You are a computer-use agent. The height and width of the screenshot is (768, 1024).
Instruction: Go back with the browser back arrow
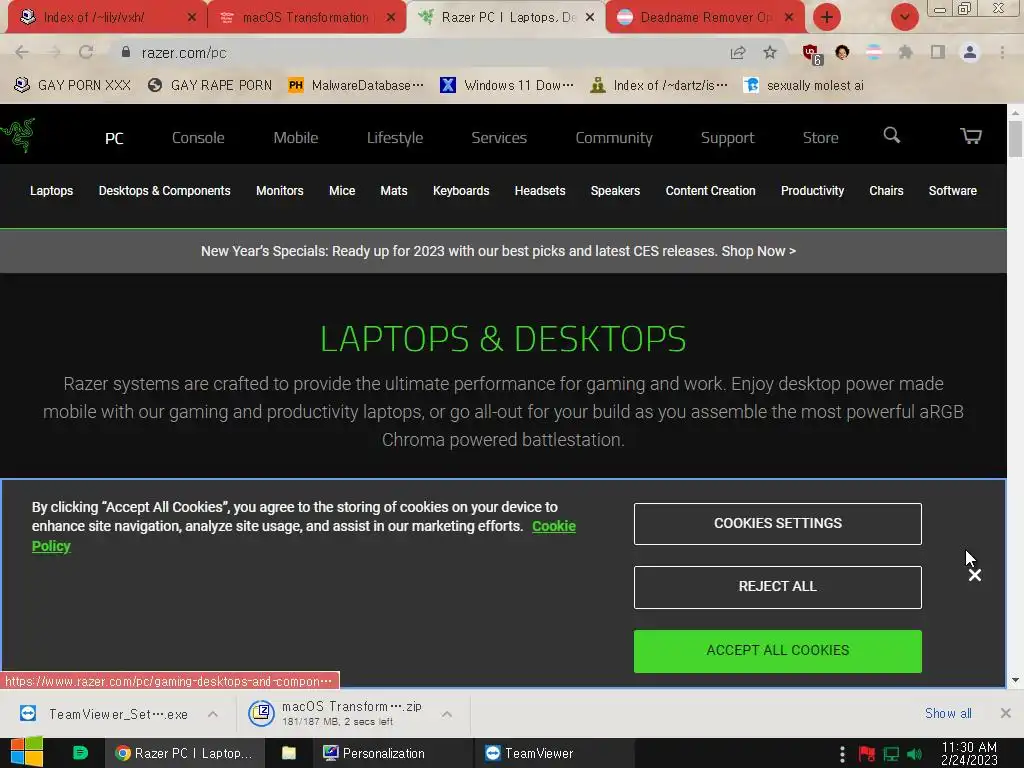pyautogui.click(x=22, y=52)
